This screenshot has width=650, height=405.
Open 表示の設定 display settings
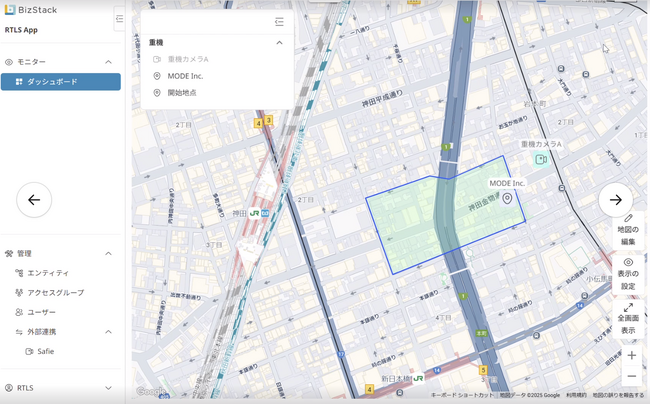point(628,274)
